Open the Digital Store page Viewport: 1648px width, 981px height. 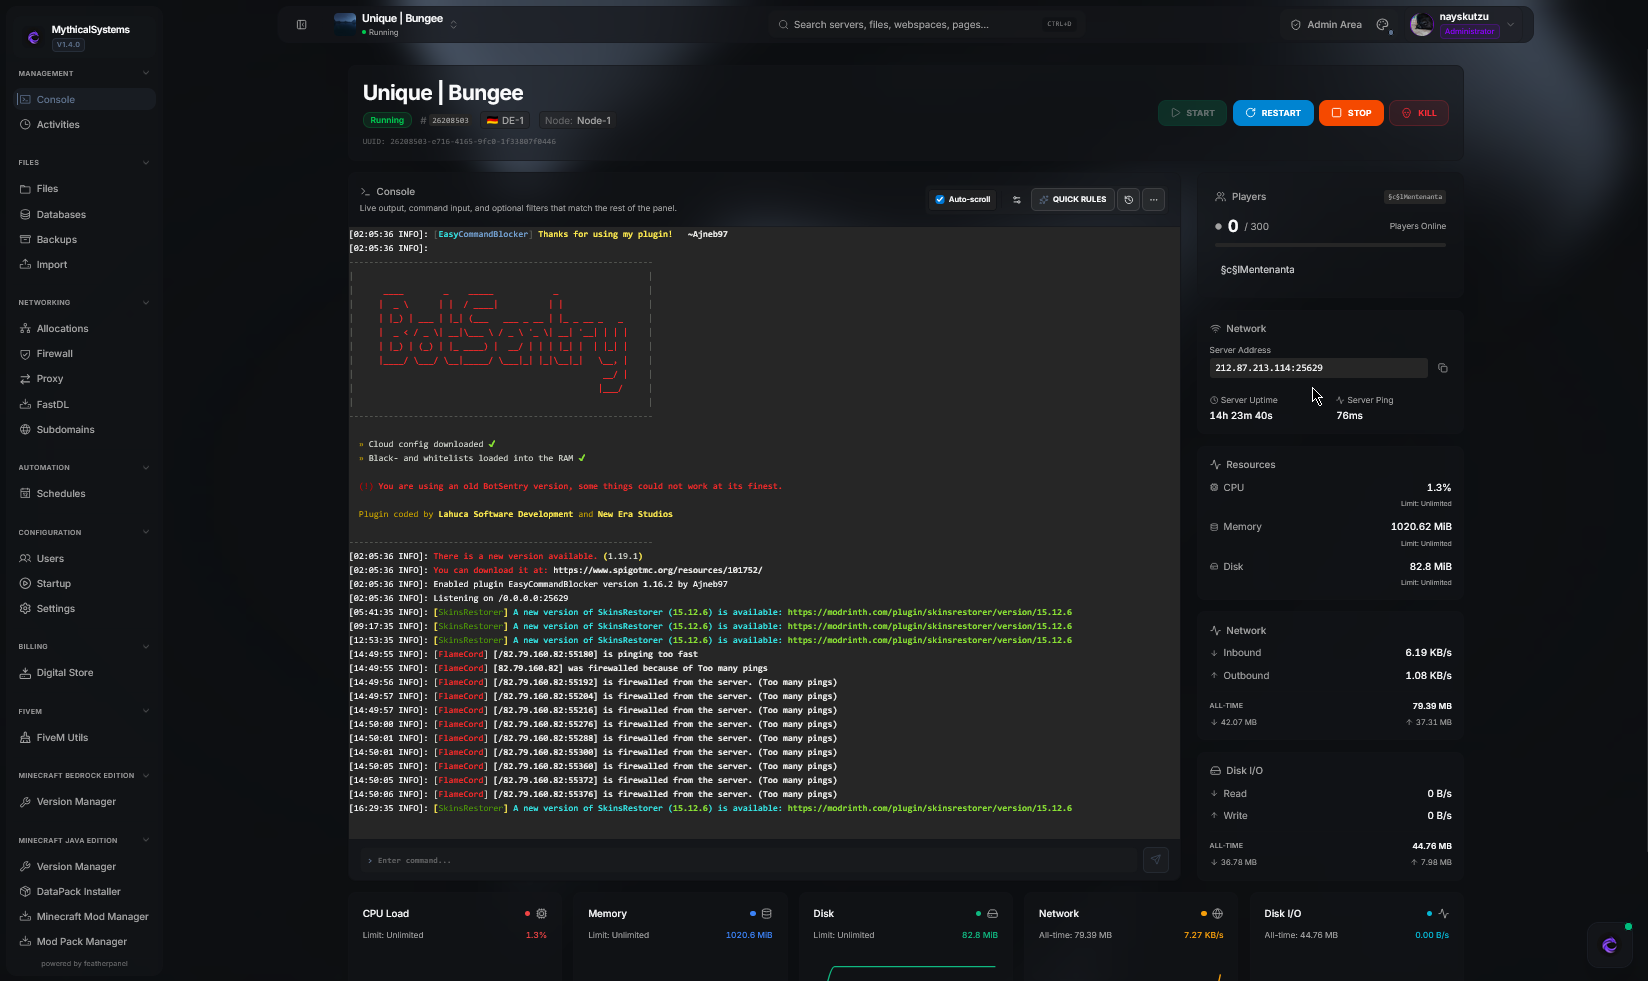point(85,673)
